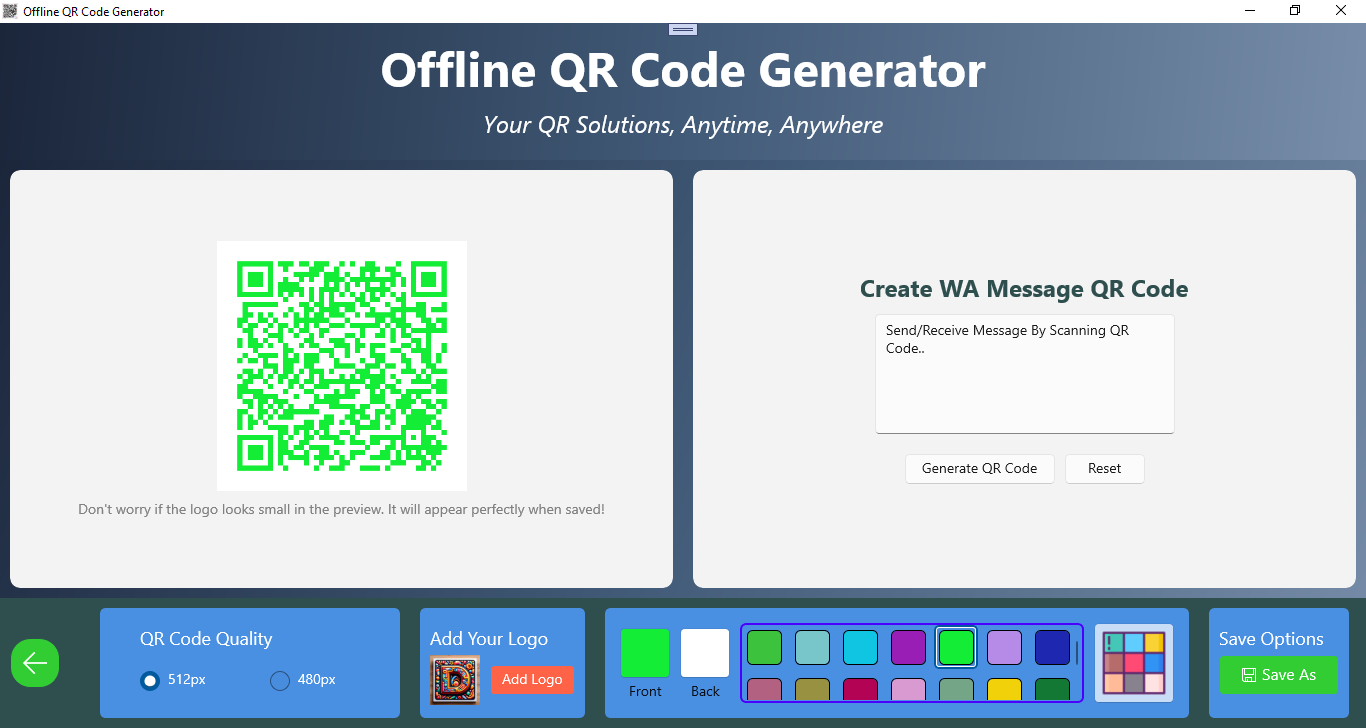This screenshot has width=1366, height=728.
Task: Click the "Save Options" label
Action: point(1271,639)
